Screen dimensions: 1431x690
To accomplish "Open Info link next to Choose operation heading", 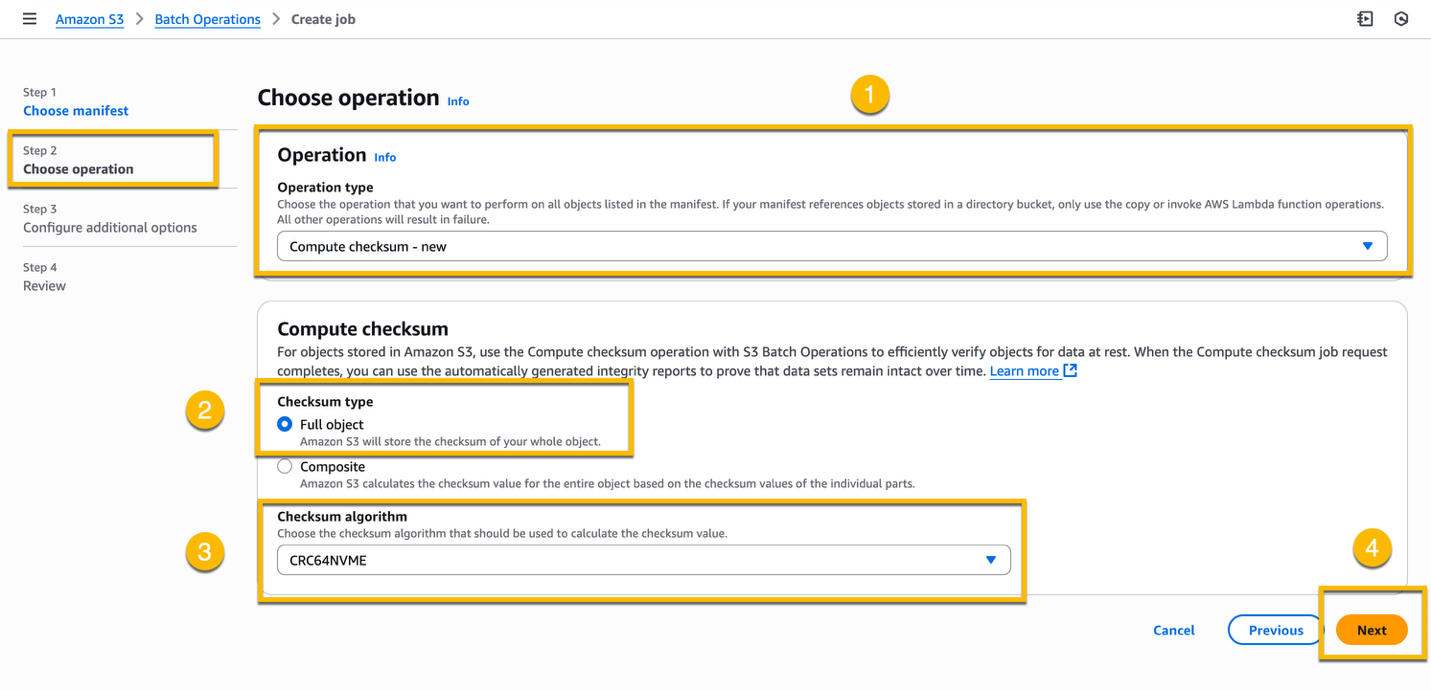I will click(x=458, y=101).
